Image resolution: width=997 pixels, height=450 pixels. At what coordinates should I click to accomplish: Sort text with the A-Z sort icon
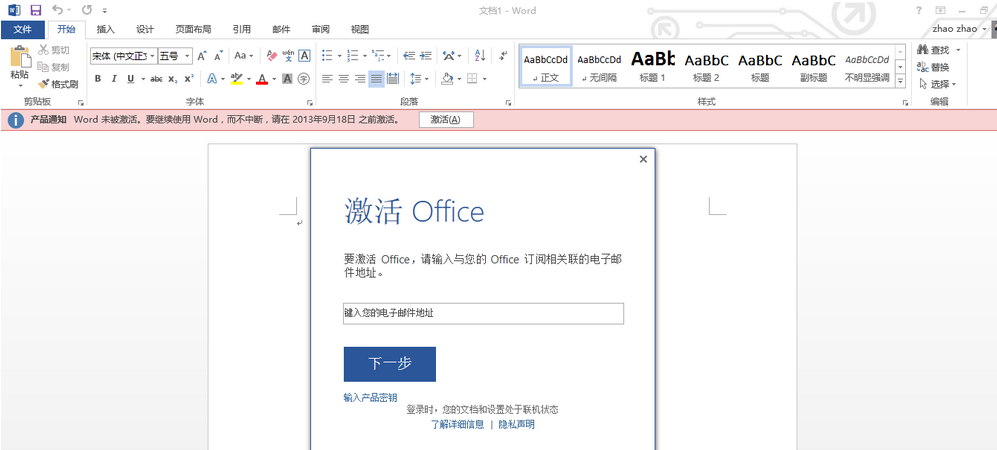[x=480, y=56]
